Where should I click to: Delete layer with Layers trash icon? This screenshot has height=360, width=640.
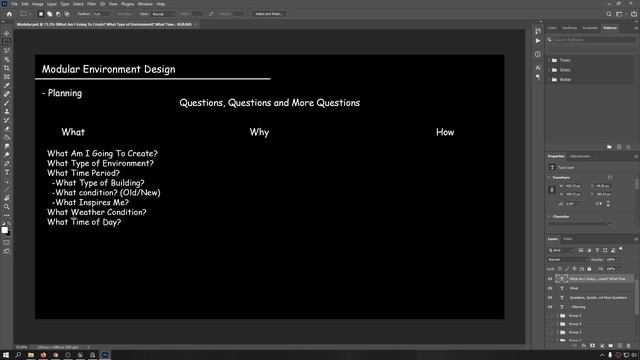tap(629, 346)
